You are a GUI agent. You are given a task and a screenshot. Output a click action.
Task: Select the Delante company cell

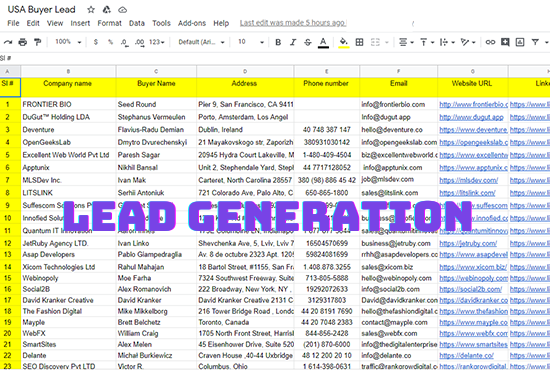click(x=68, y=355)
